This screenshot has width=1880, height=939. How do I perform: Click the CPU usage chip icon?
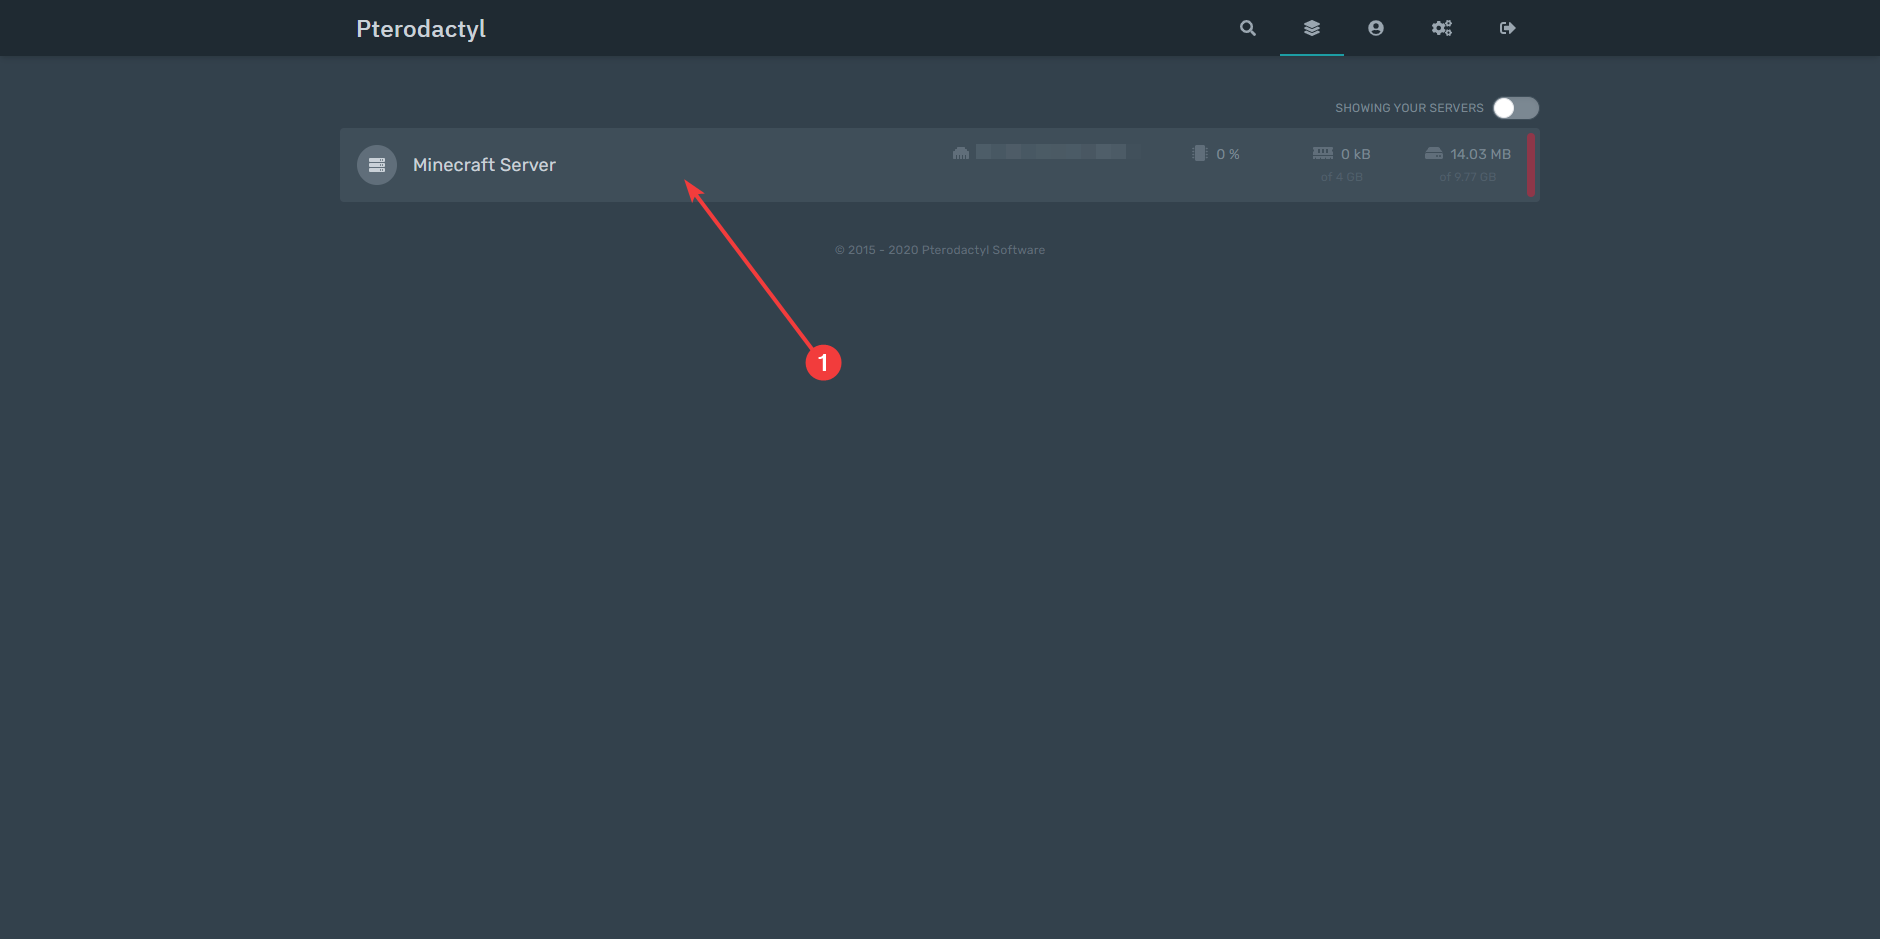click(x=1200, y=153)
